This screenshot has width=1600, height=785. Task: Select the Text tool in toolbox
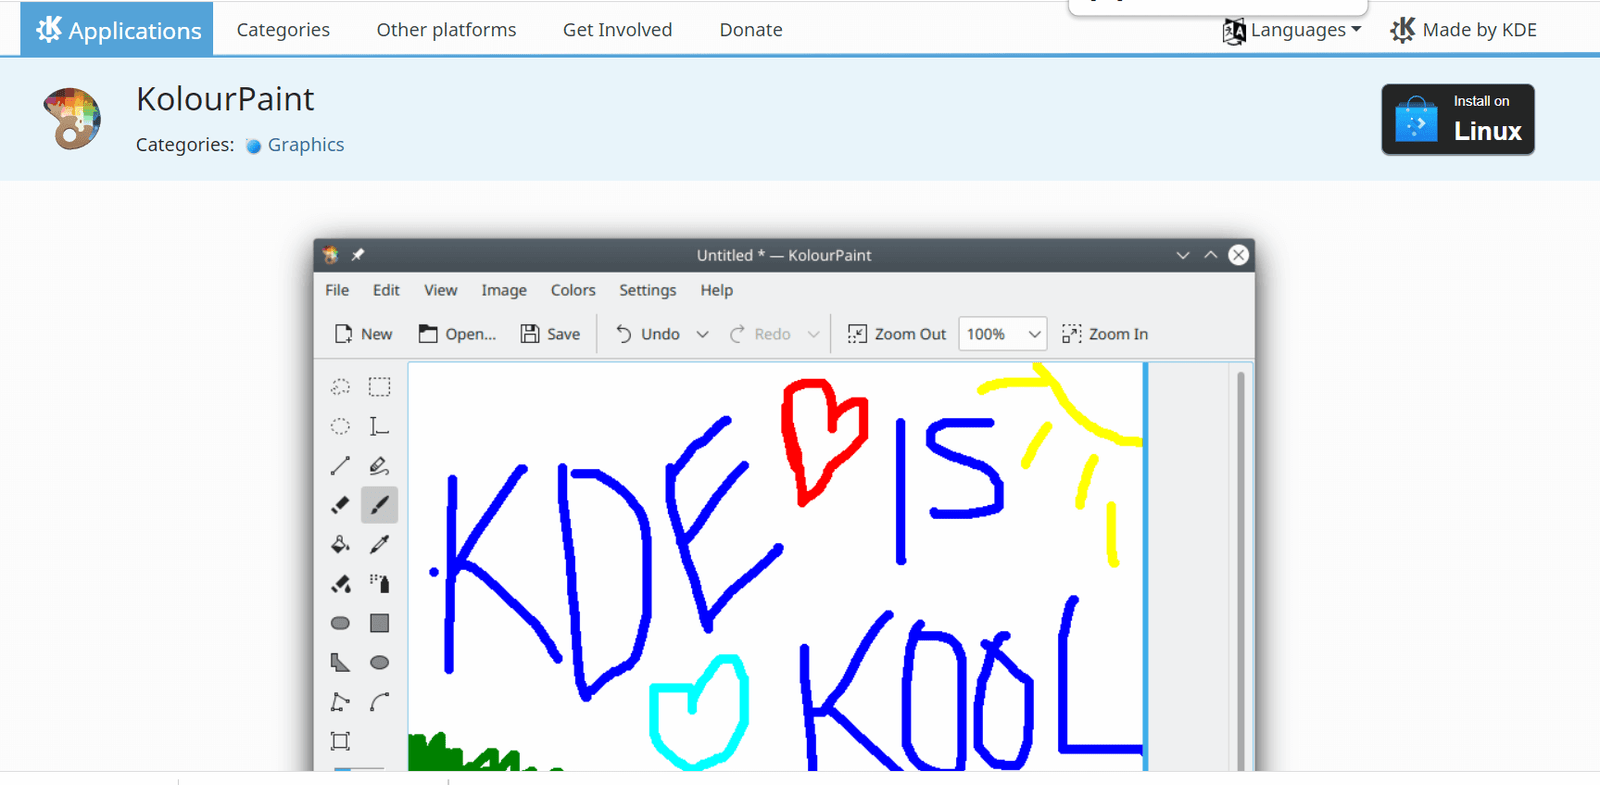coord(379,426)
